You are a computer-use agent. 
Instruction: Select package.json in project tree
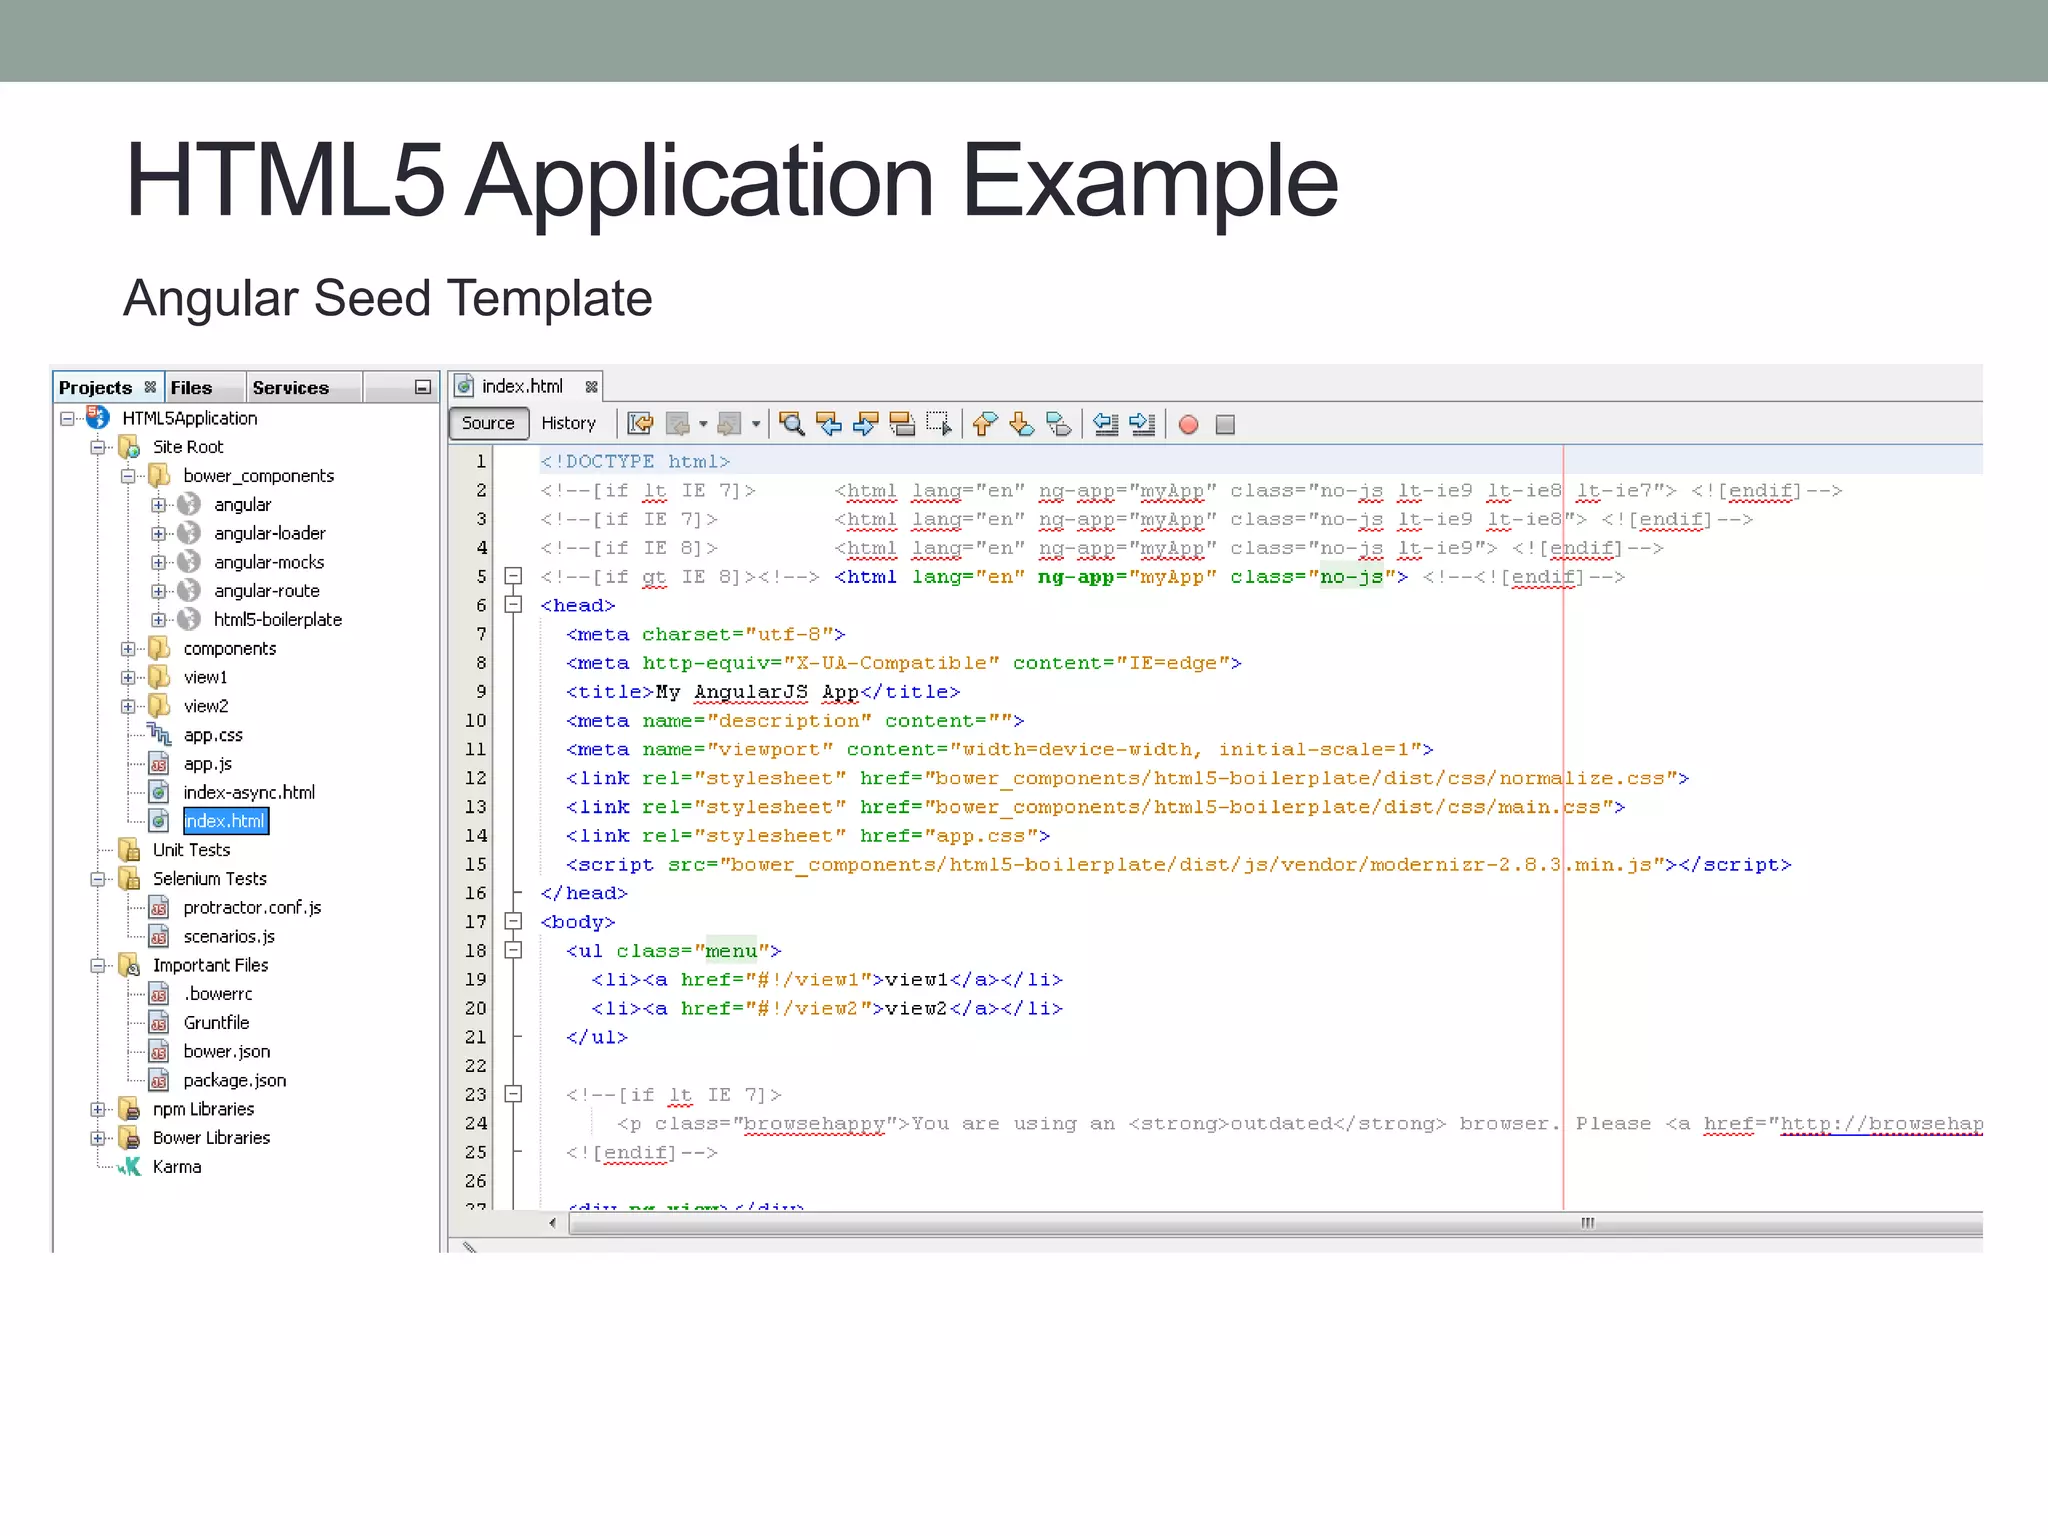235,1080
